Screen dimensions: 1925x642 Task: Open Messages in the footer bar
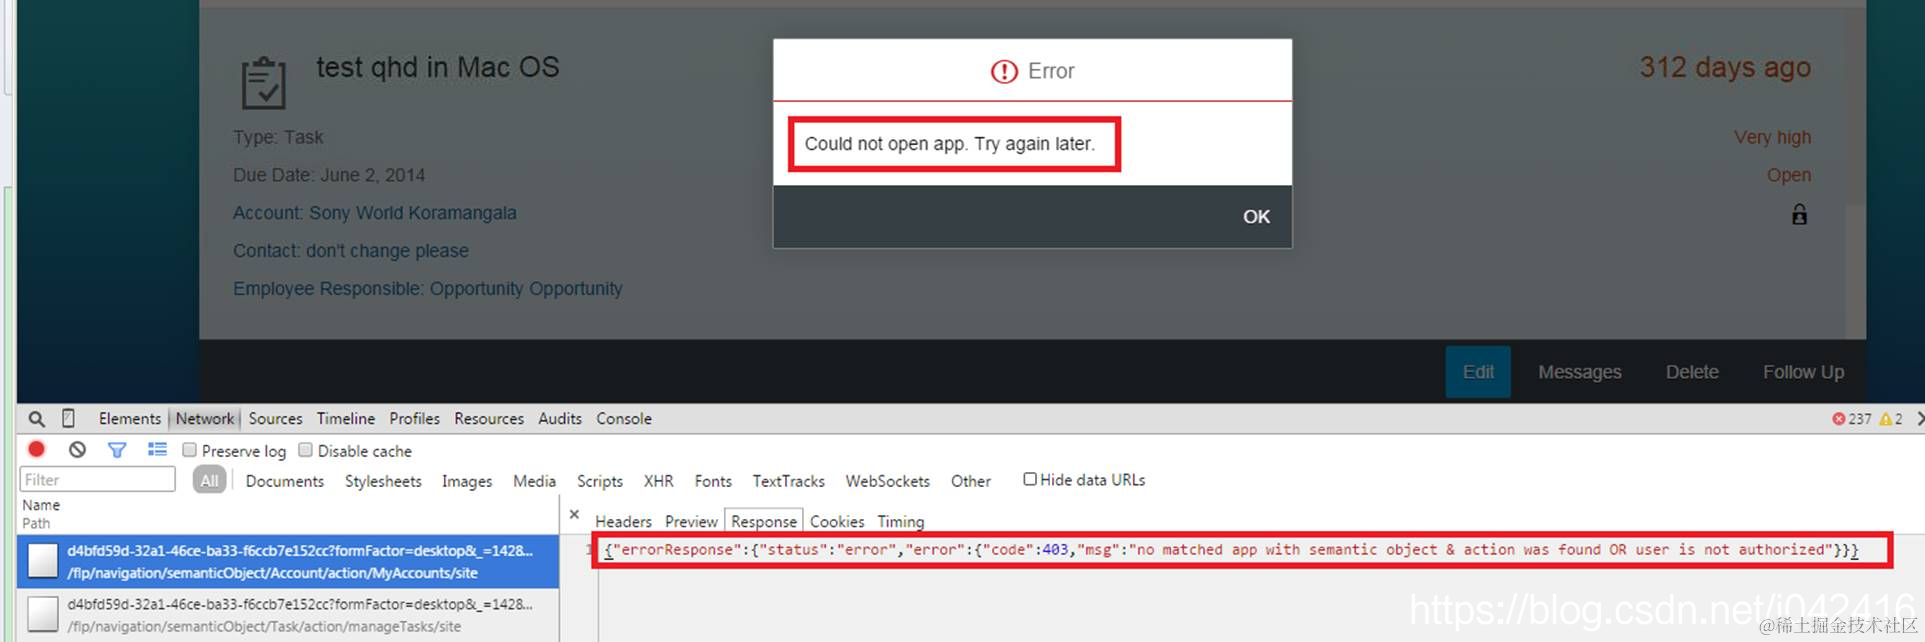[x=1579, y=372]
